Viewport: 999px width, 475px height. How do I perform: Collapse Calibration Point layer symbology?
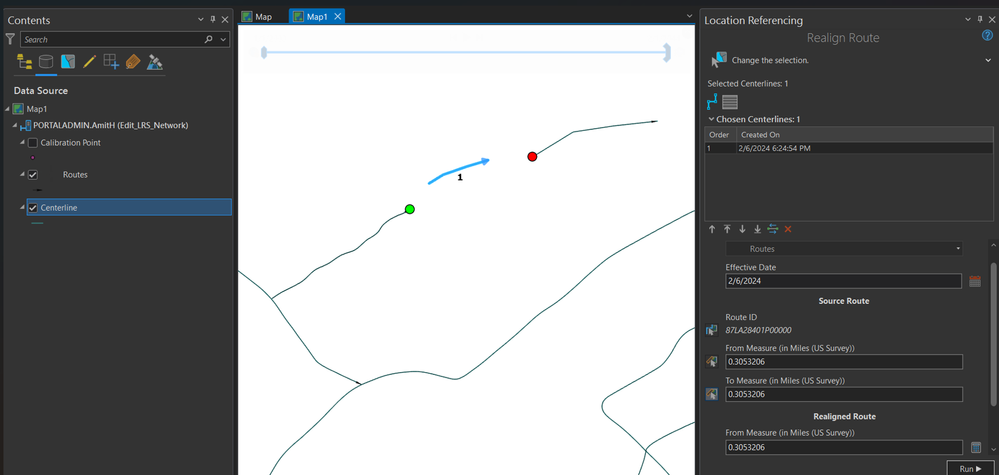pyautogui.click(x=22, y=143)
